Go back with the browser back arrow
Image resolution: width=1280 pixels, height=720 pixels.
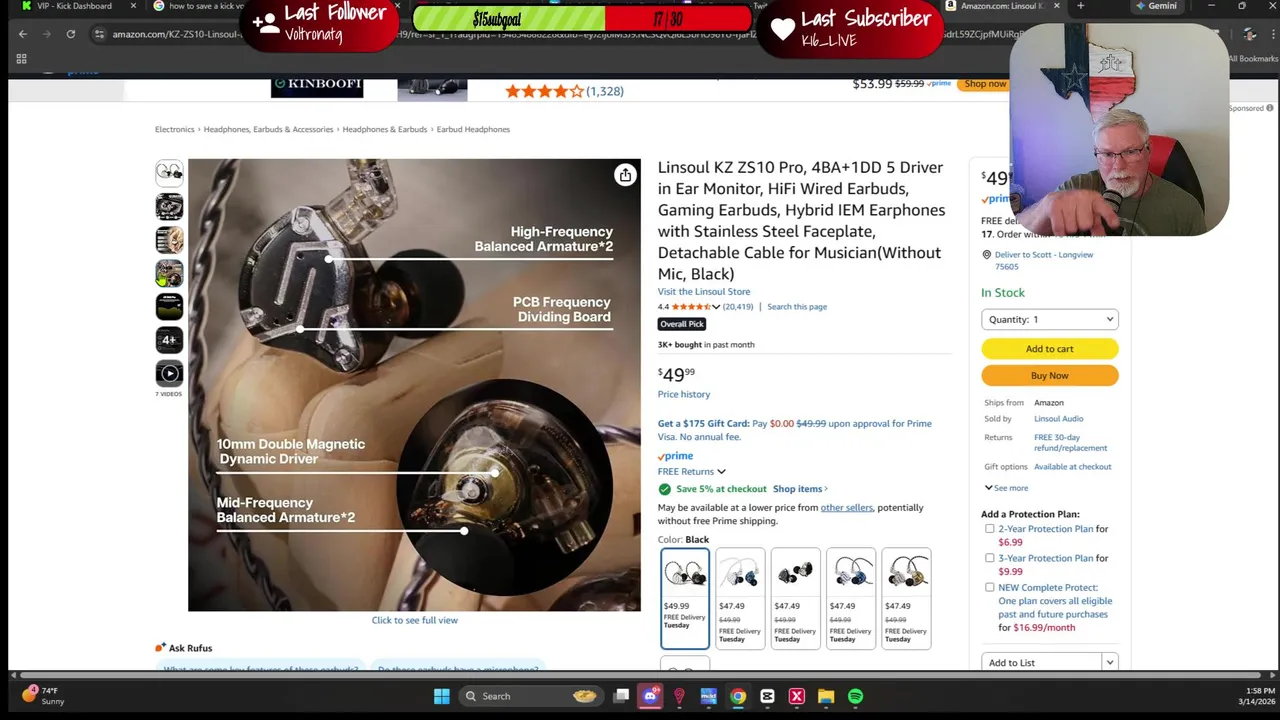(23, 34)
